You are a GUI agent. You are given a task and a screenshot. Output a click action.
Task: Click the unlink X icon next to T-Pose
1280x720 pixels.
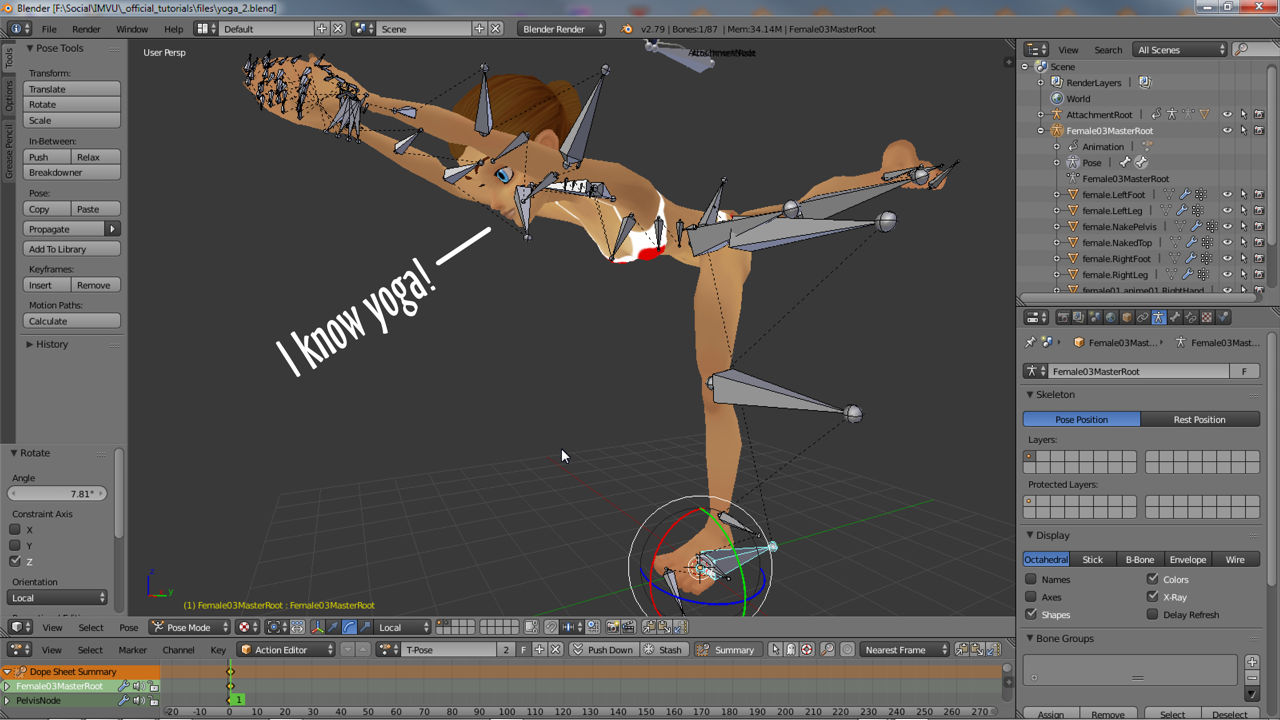pyautogui.click(x=555, y=649)
